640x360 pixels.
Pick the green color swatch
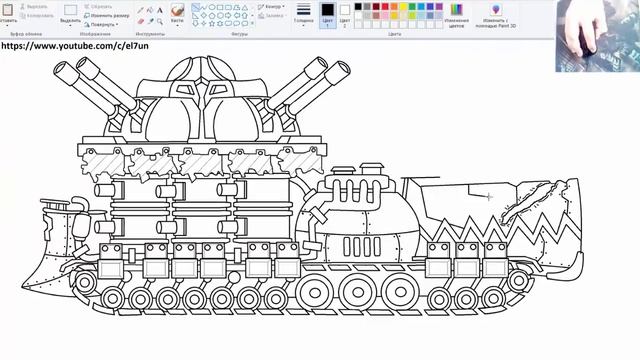(412, 7)
